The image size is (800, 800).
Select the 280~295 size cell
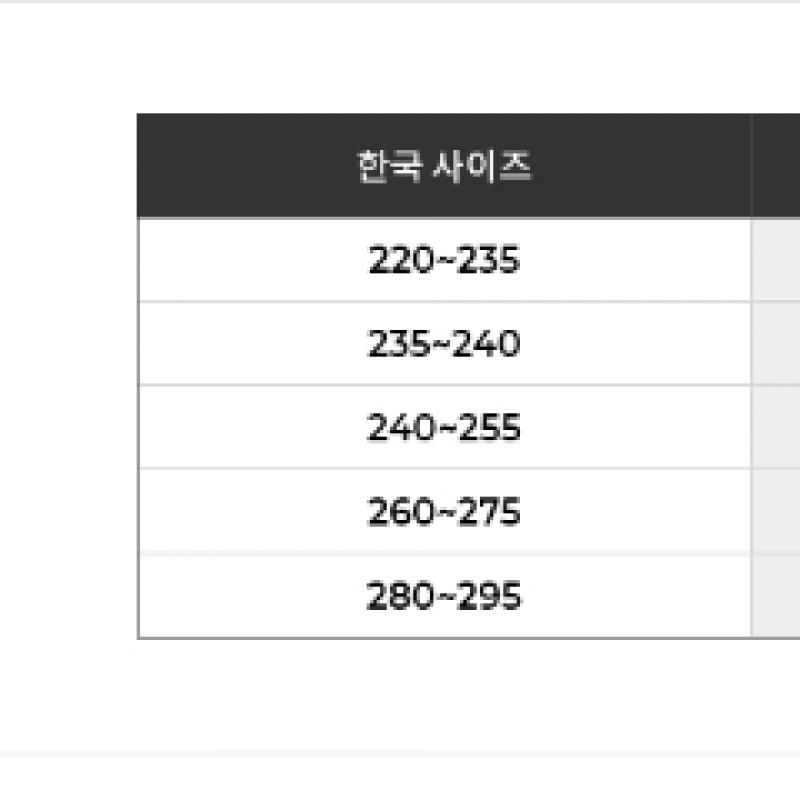tap(444, 597)
